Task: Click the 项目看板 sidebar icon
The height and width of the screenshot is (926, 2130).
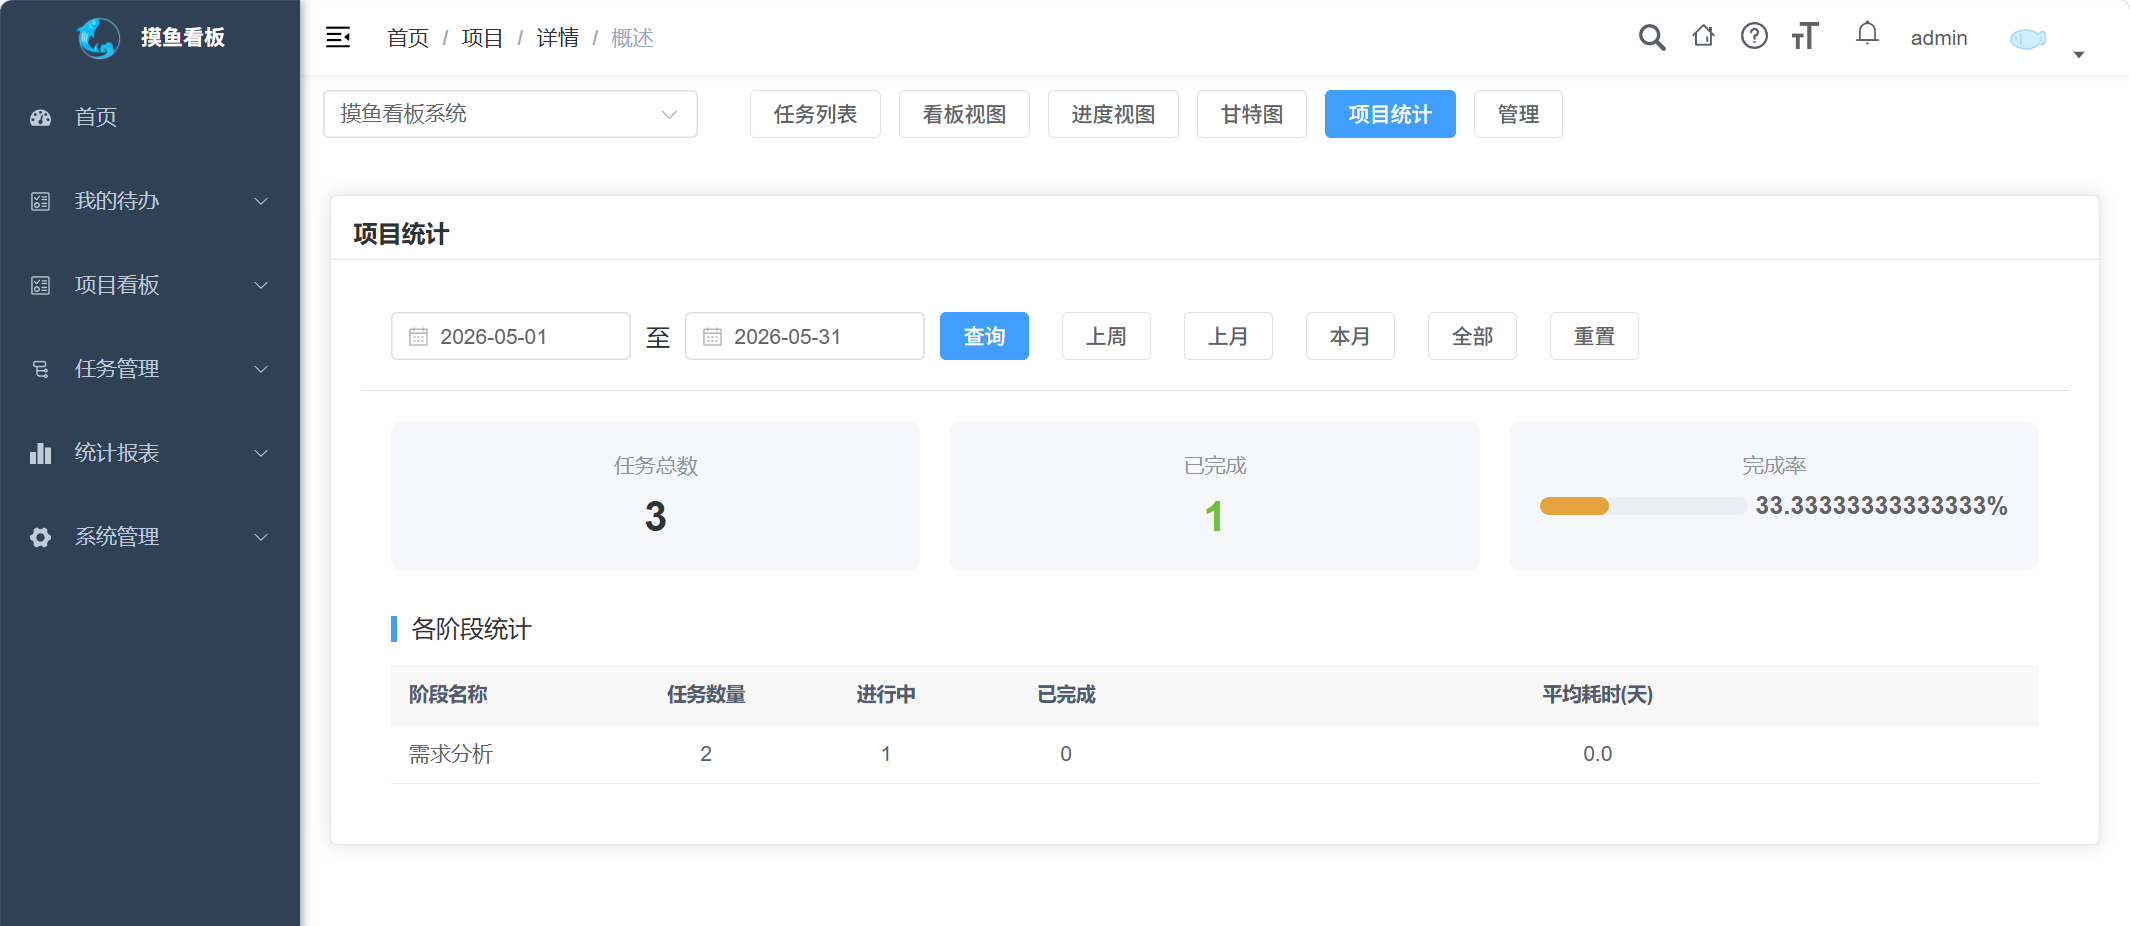Action: click(x=40, y=285)
